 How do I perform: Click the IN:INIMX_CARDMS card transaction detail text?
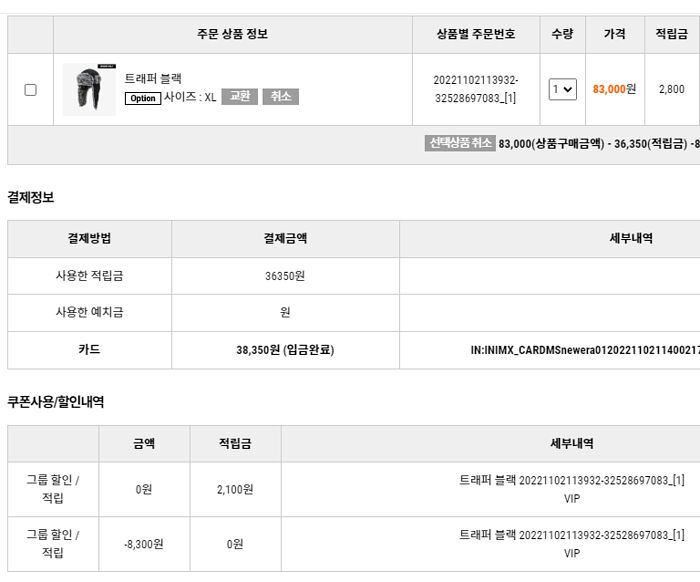[x=585, y=350]
